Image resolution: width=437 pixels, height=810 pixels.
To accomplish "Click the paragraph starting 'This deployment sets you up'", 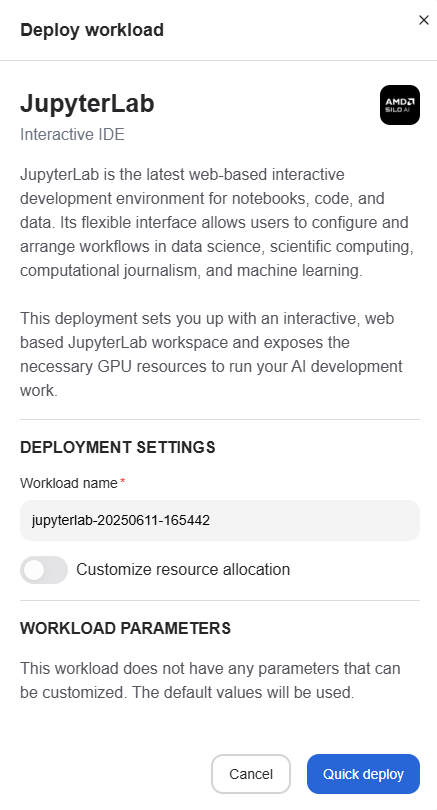I will (211, 354).
